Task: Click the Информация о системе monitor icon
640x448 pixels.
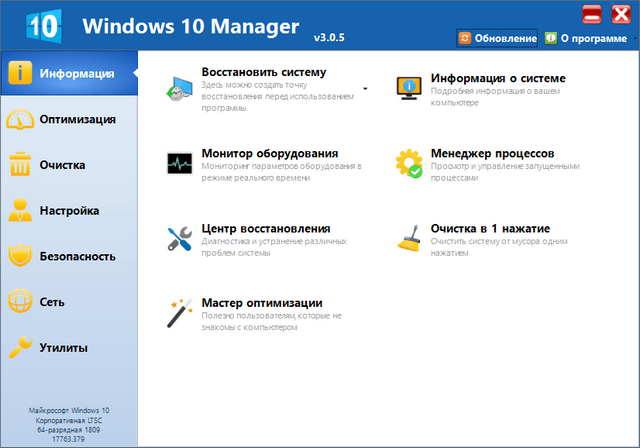Action: (409, 88)
